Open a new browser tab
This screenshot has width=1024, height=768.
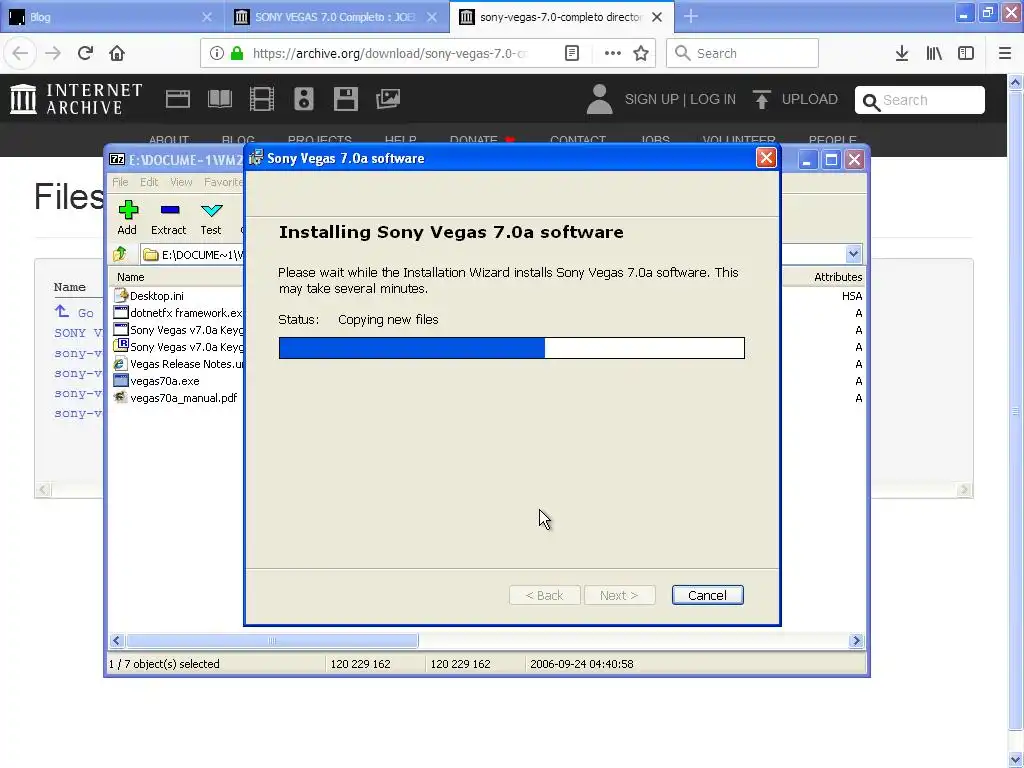click(691, 16)
